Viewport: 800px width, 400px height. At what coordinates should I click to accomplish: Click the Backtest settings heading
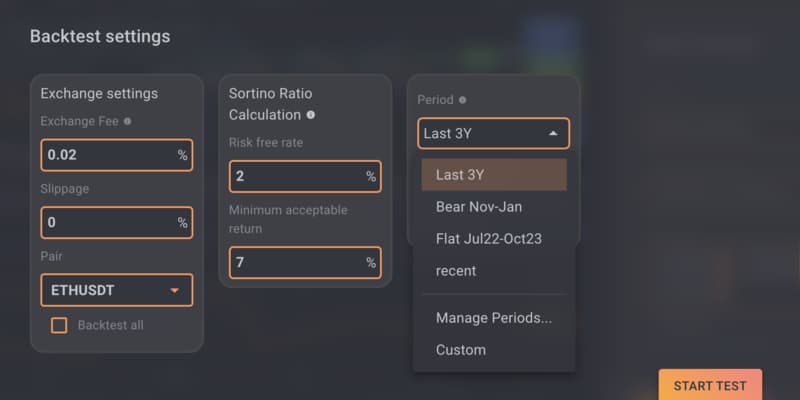point(100,37)
